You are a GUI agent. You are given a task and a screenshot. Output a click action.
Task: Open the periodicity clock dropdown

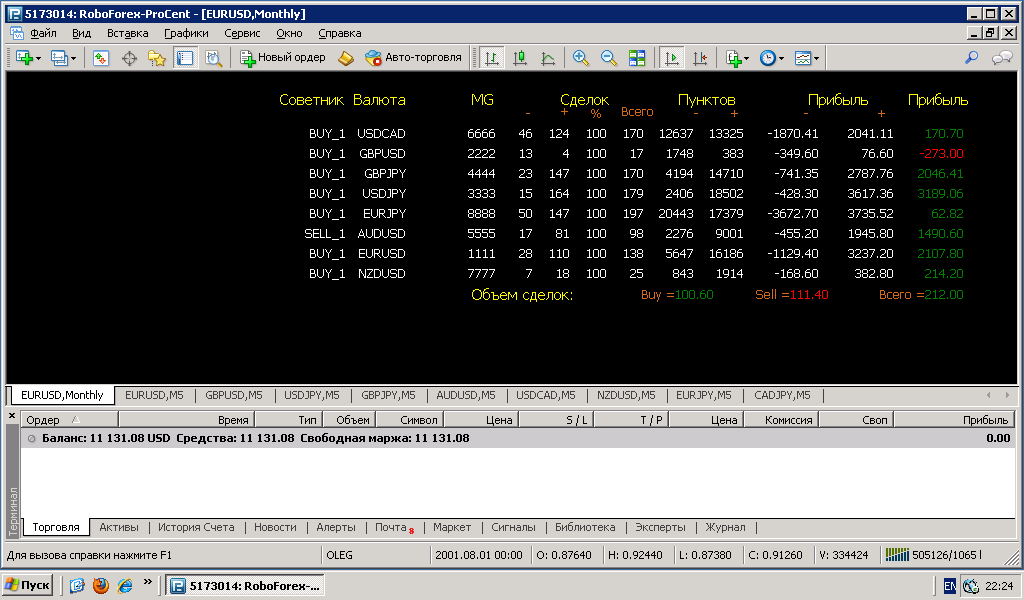[x=772, y=58]
